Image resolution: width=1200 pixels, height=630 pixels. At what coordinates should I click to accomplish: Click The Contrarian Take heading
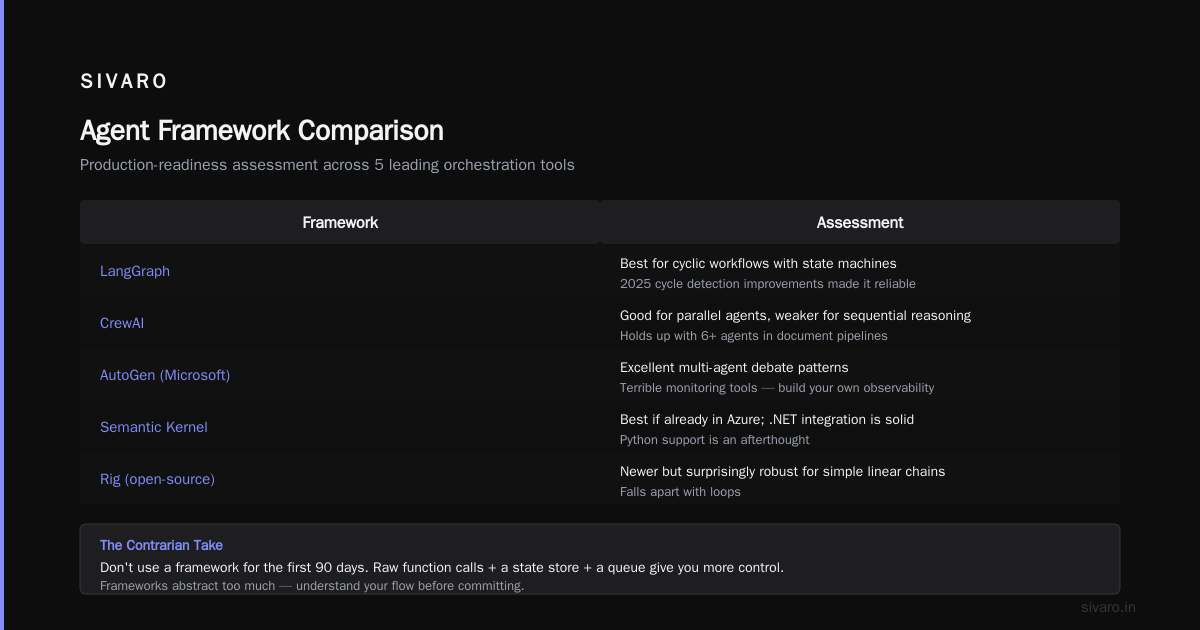161,545
